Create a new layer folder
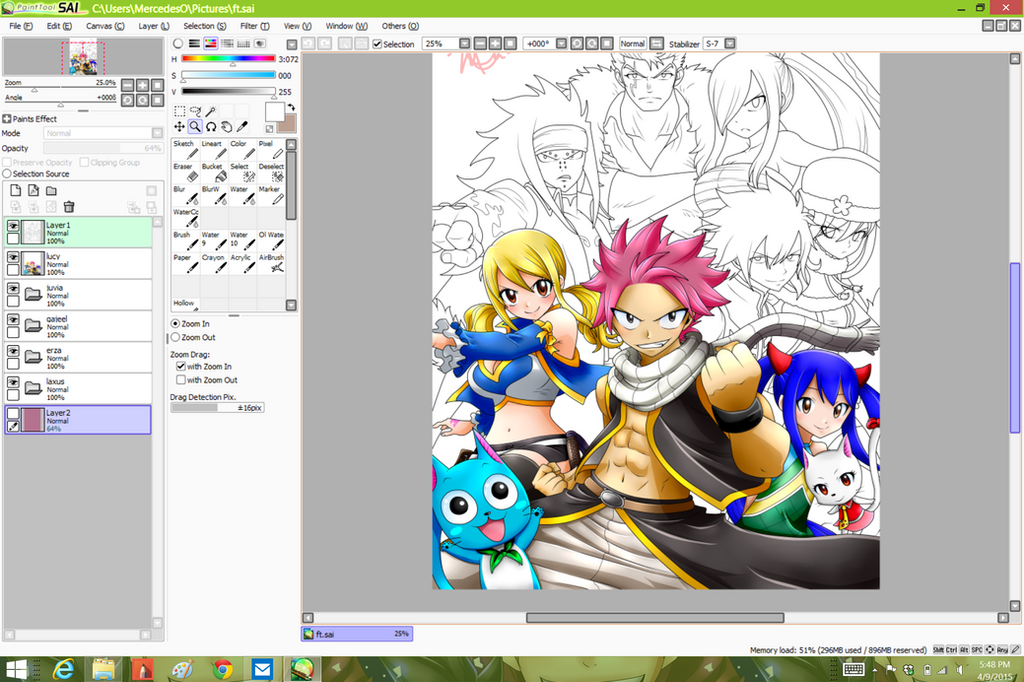Screen dimensions: 1024x682 click(x=51, y=191)
